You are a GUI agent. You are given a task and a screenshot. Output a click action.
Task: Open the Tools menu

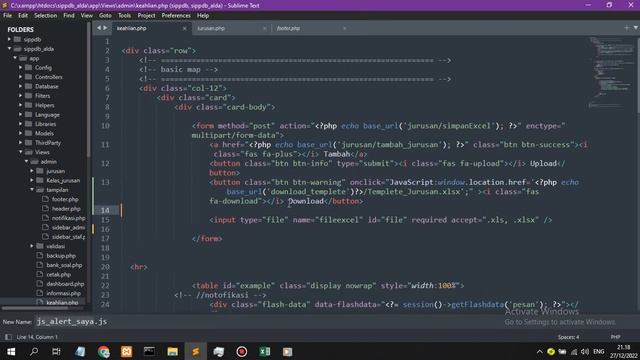[x=124, y=16]
